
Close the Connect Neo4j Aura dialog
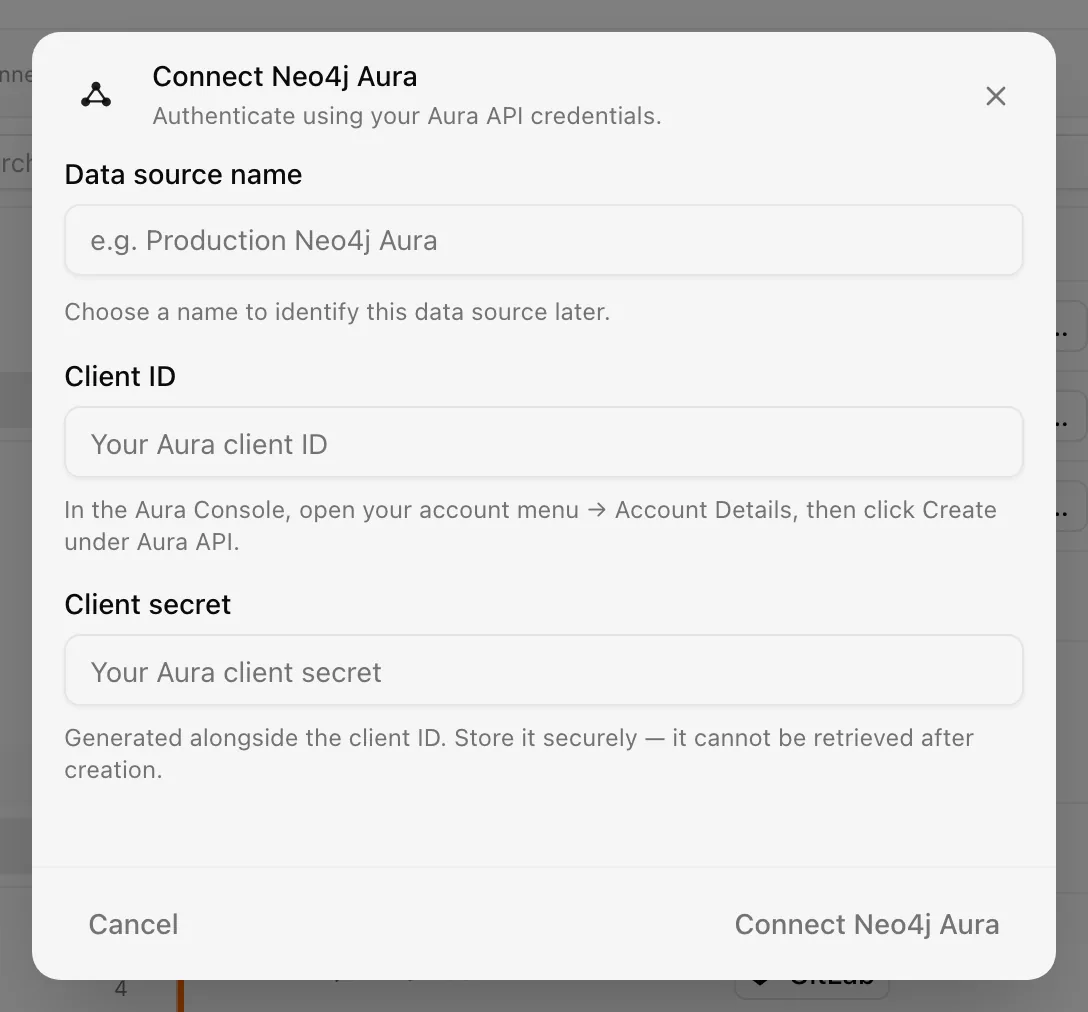pyautogui.click(x=996, y=96)
